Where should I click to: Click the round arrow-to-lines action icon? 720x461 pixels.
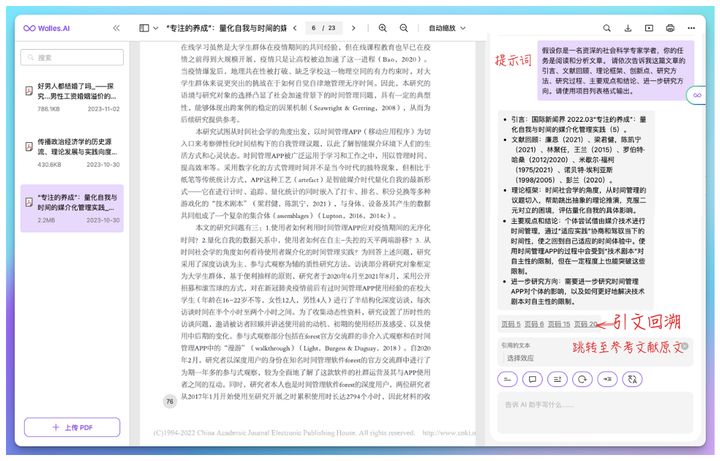[x=607, y=379]
